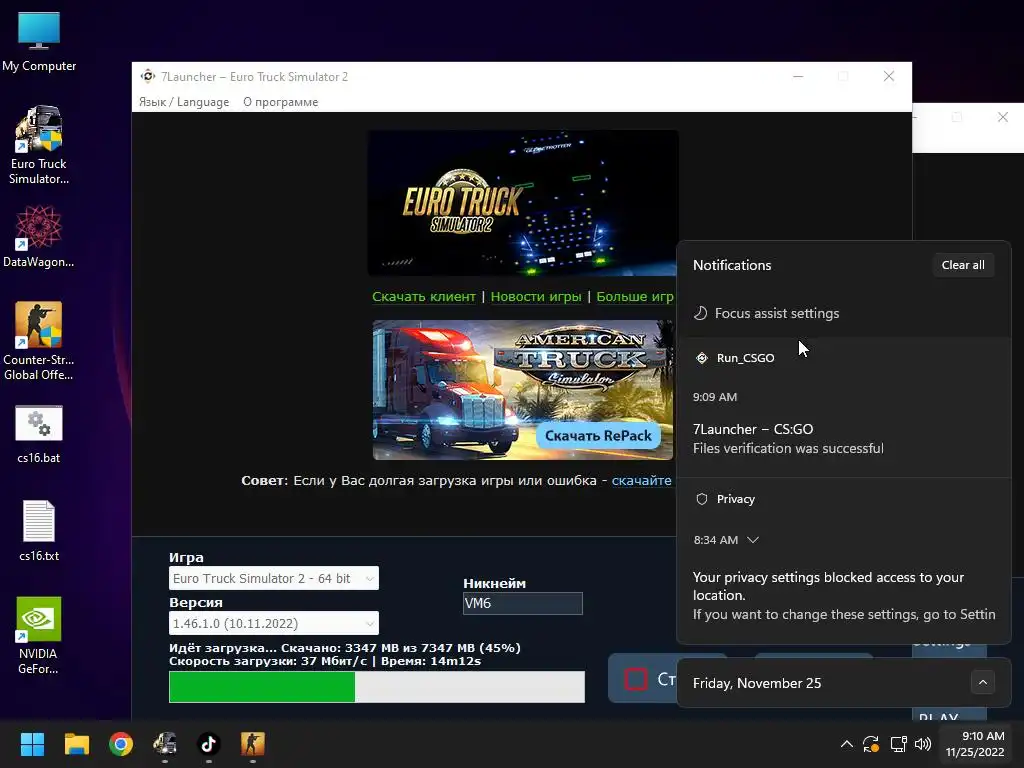Image resolution: width=1024 pixels, height=768 pixels.
Task: Open Counter-Strike Global Offensive desktop shortcut
Action: pos(39,341)
